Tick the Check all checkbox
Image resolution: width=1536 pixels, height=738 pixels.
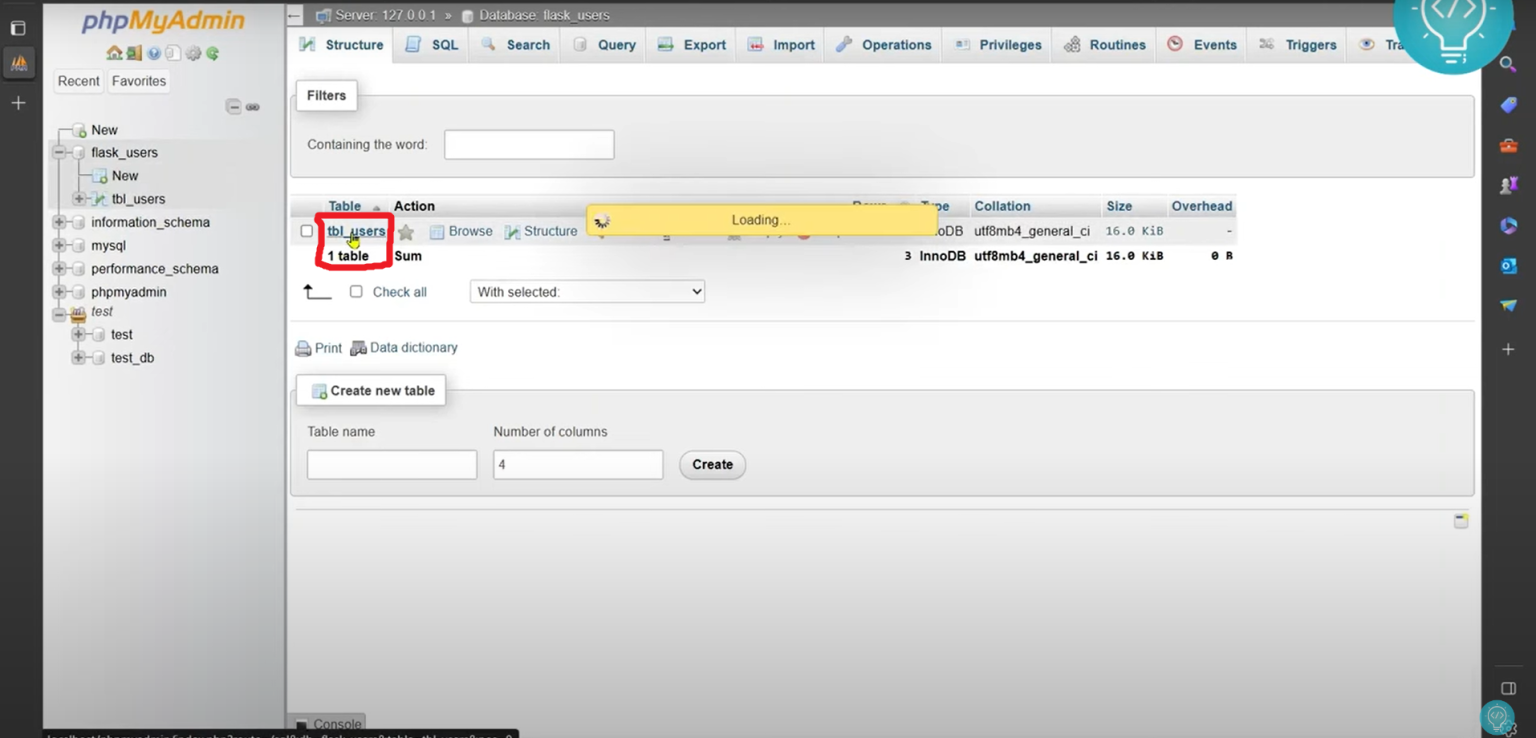pyautogui.click(x=356, y=292)
